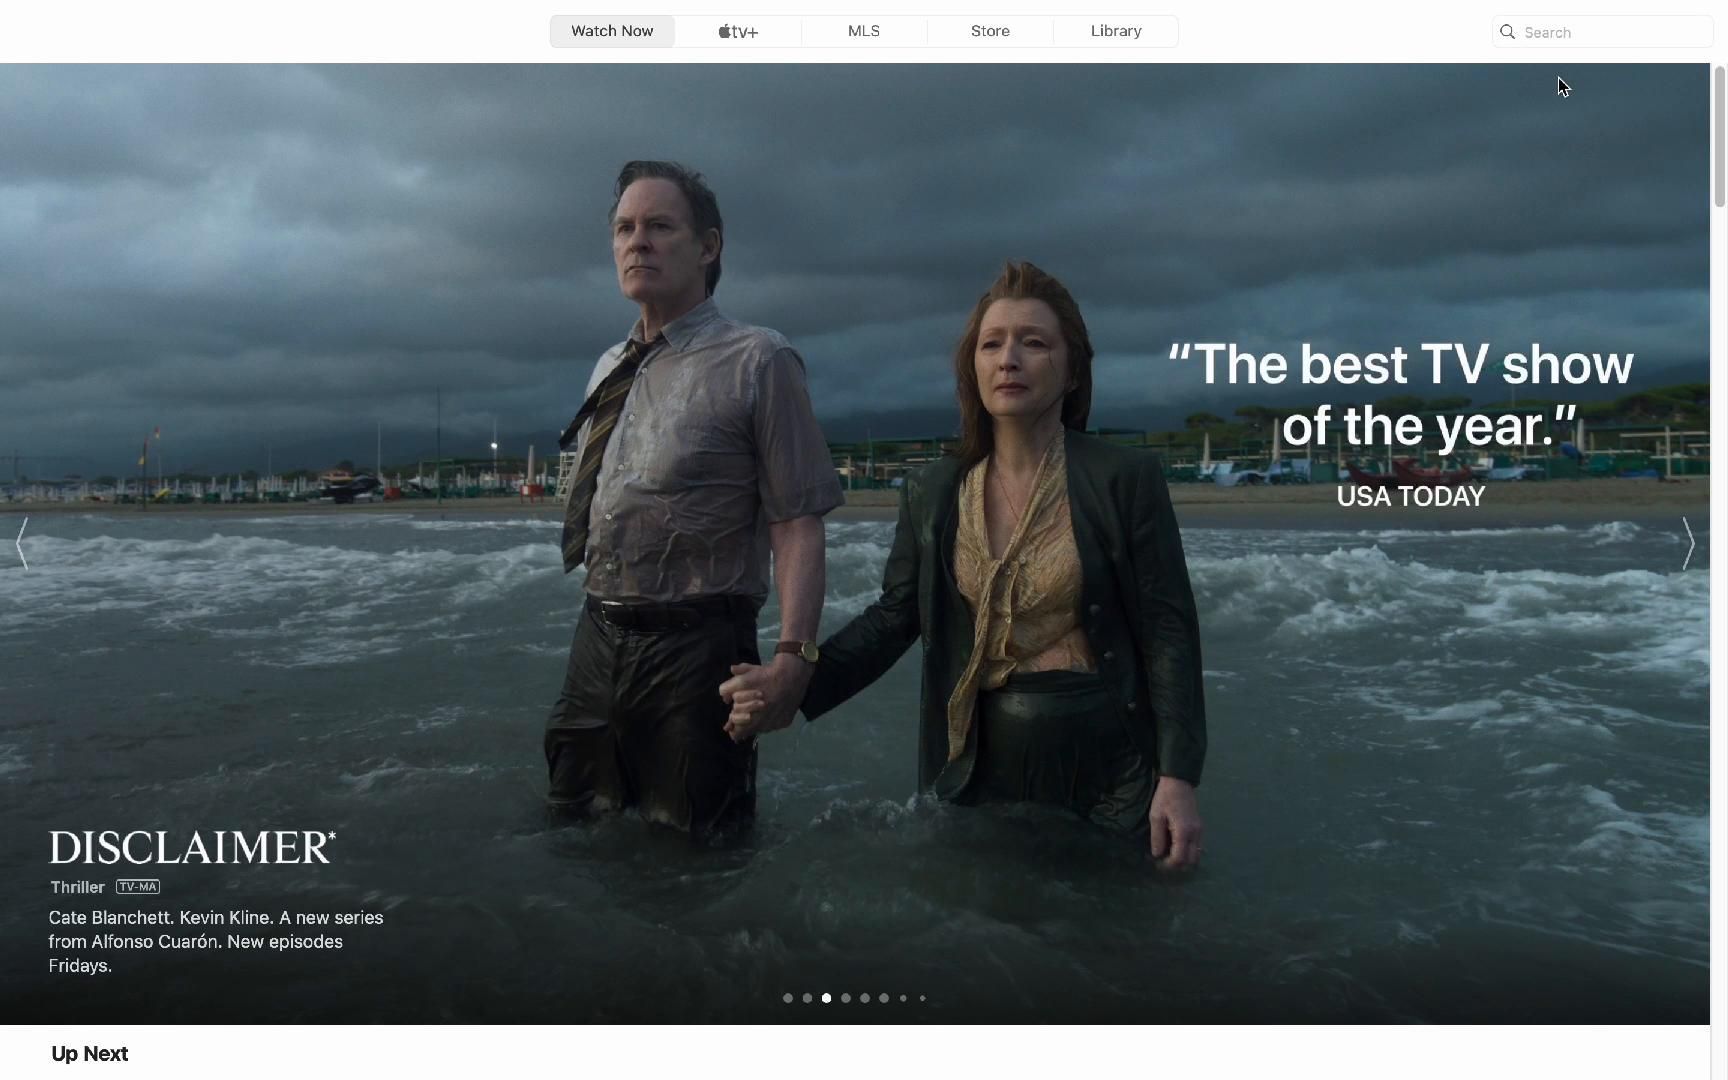Switch to the Watch Now tab
The height and width of the screenshot is (1080, 1728).
pyautogui.click(x=612, y=31)
